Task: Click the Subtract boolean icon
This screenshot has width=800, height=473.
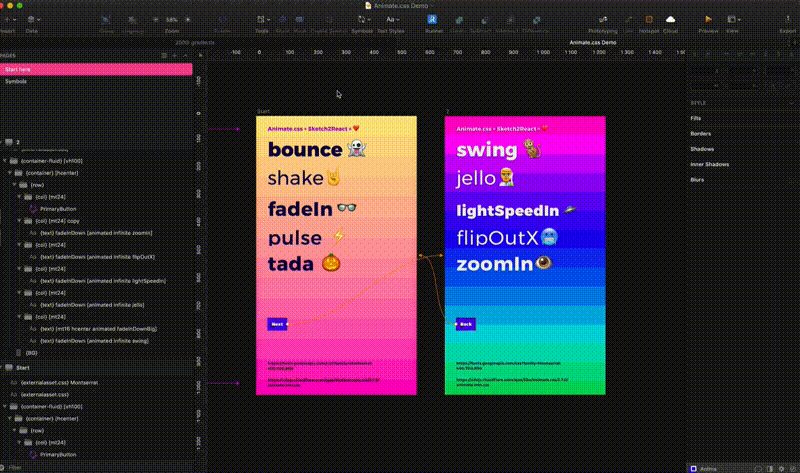Action: tap(484, 20)
